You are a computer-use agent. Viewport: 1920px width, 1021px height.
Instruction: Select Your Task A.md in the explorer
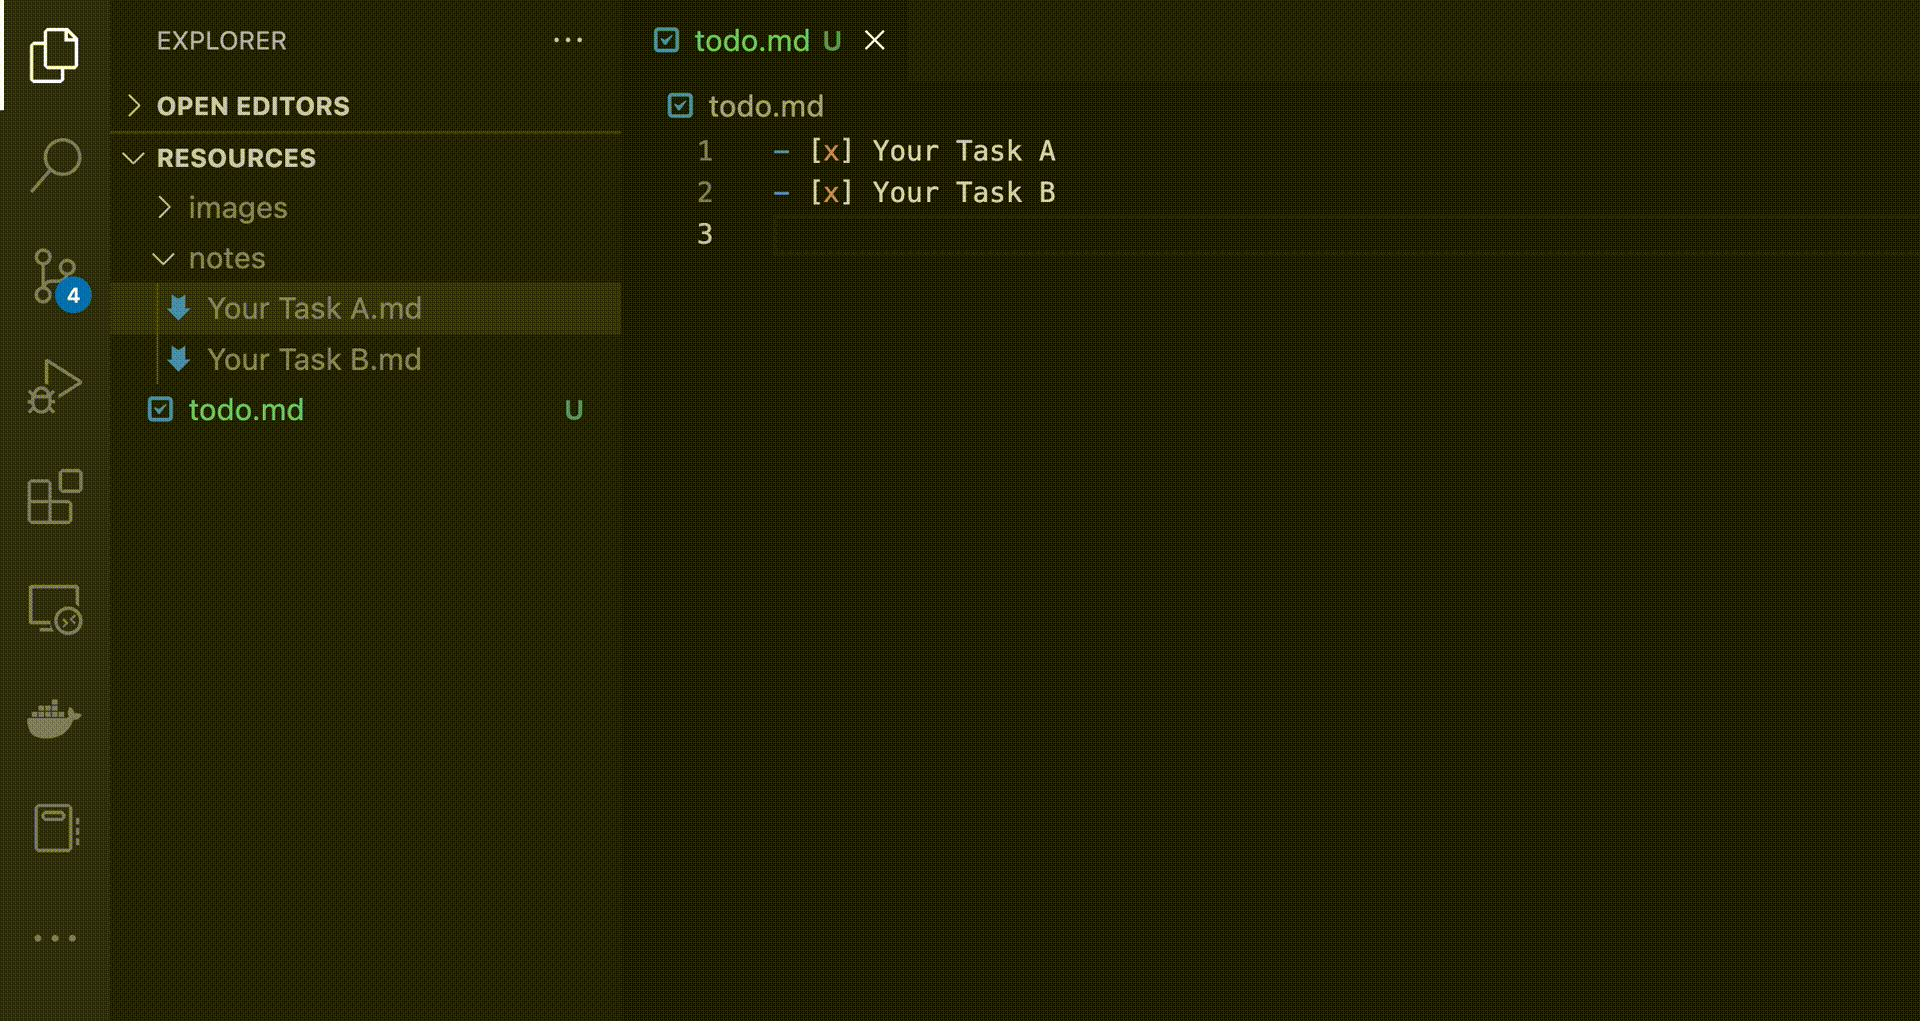(x=314, y=308)
